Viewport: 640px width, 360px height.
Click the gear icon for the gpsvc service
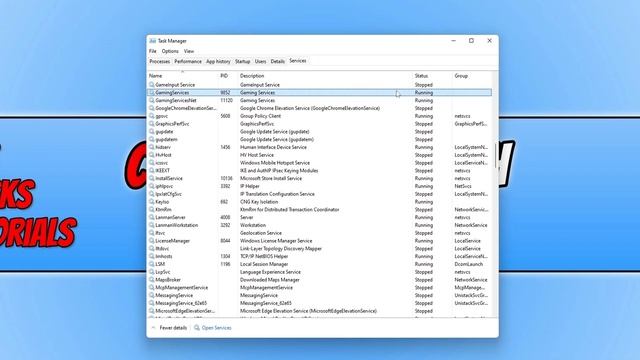[x=152, y=116]
